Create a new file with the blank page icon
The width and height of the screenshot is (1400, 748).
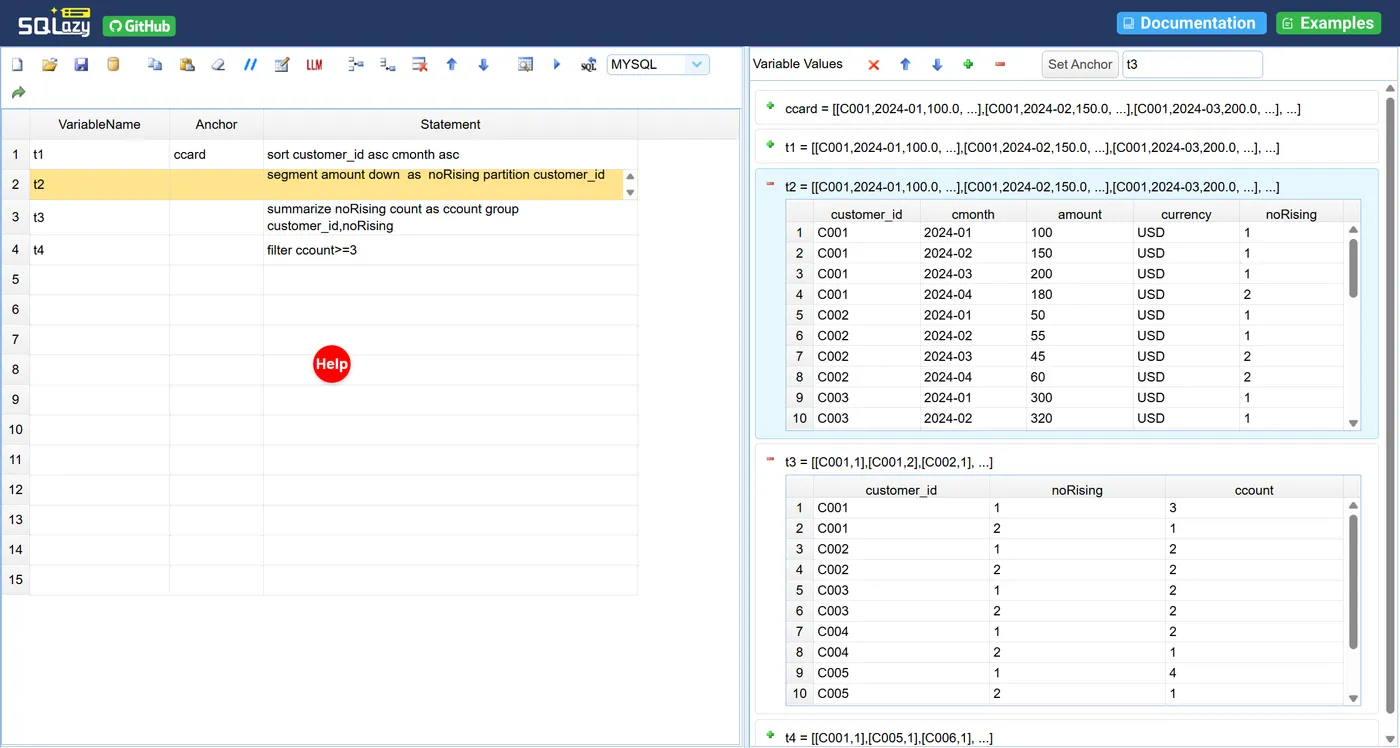point(17,64)
